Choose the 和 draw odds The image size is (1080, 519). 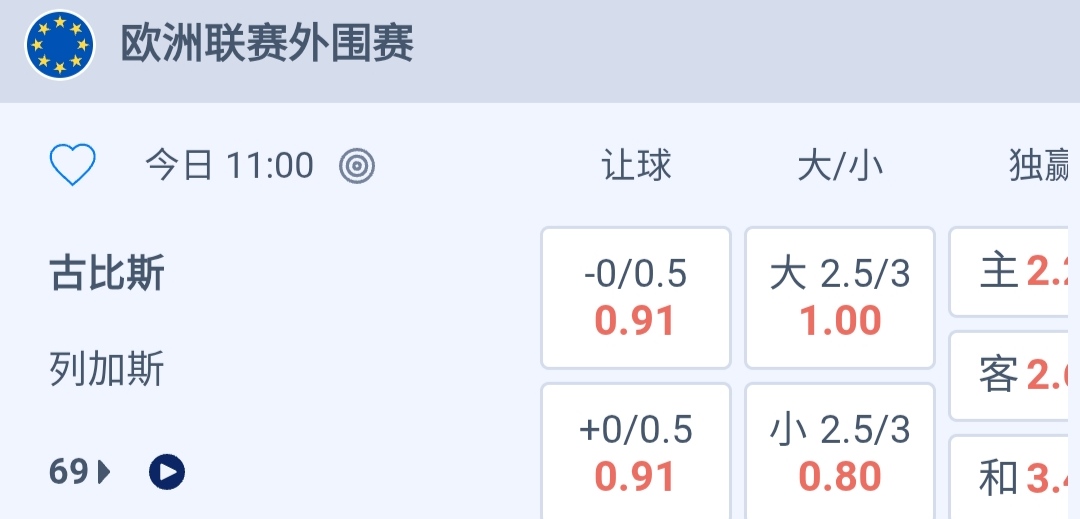[1015, 478]
